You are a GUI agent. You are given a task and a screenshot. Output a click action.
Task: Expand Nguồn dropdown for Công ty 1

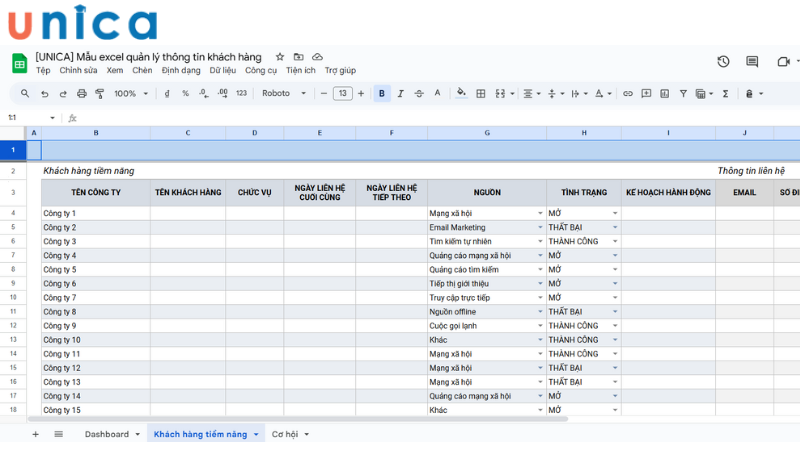tap(538, 213)
